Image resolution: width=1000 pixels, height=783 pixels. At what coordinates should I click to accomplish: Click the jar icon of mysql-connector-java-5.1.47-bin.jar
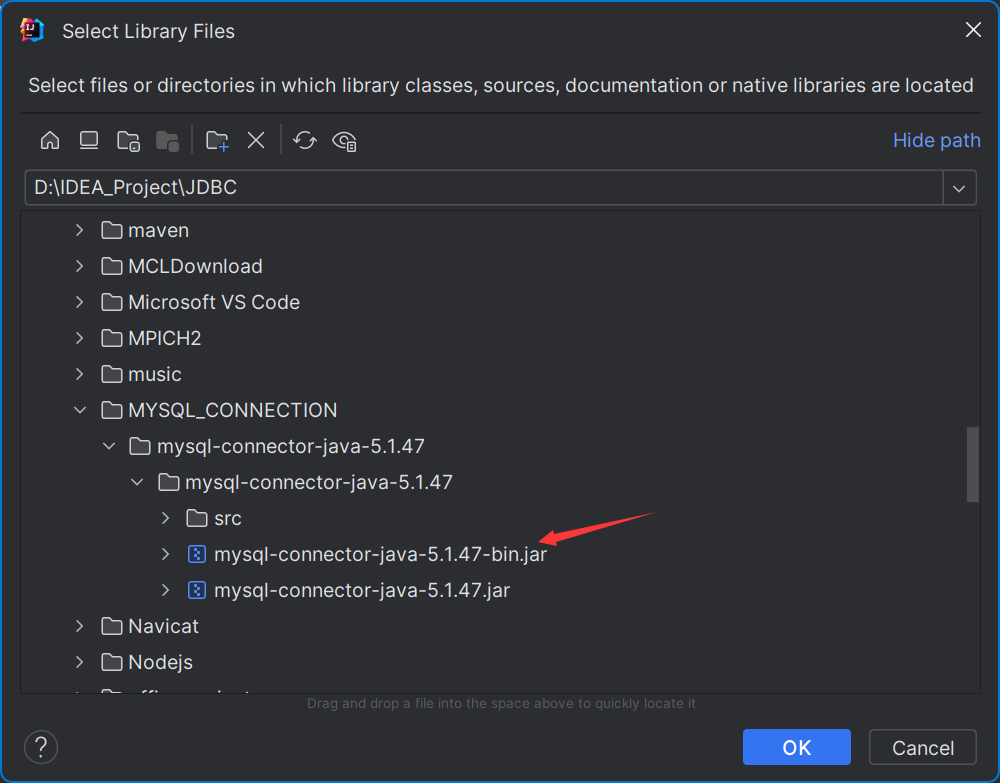(x=197, y=554)
